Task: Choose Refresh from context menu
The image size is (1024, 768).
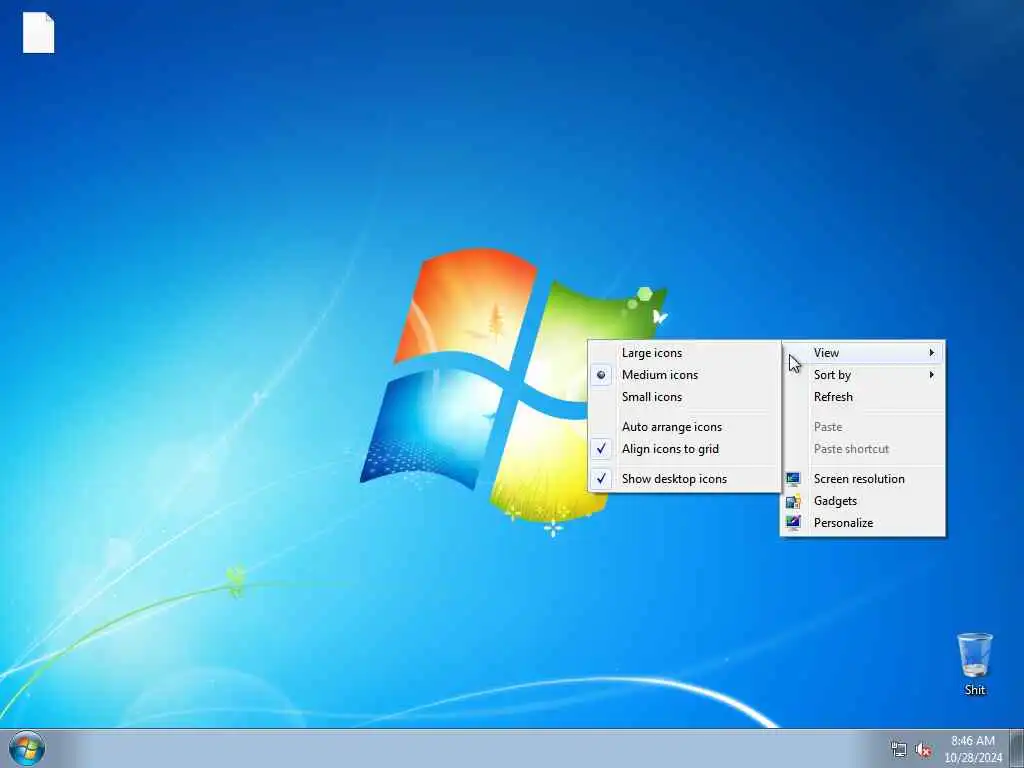Action: tap(863, 397)
